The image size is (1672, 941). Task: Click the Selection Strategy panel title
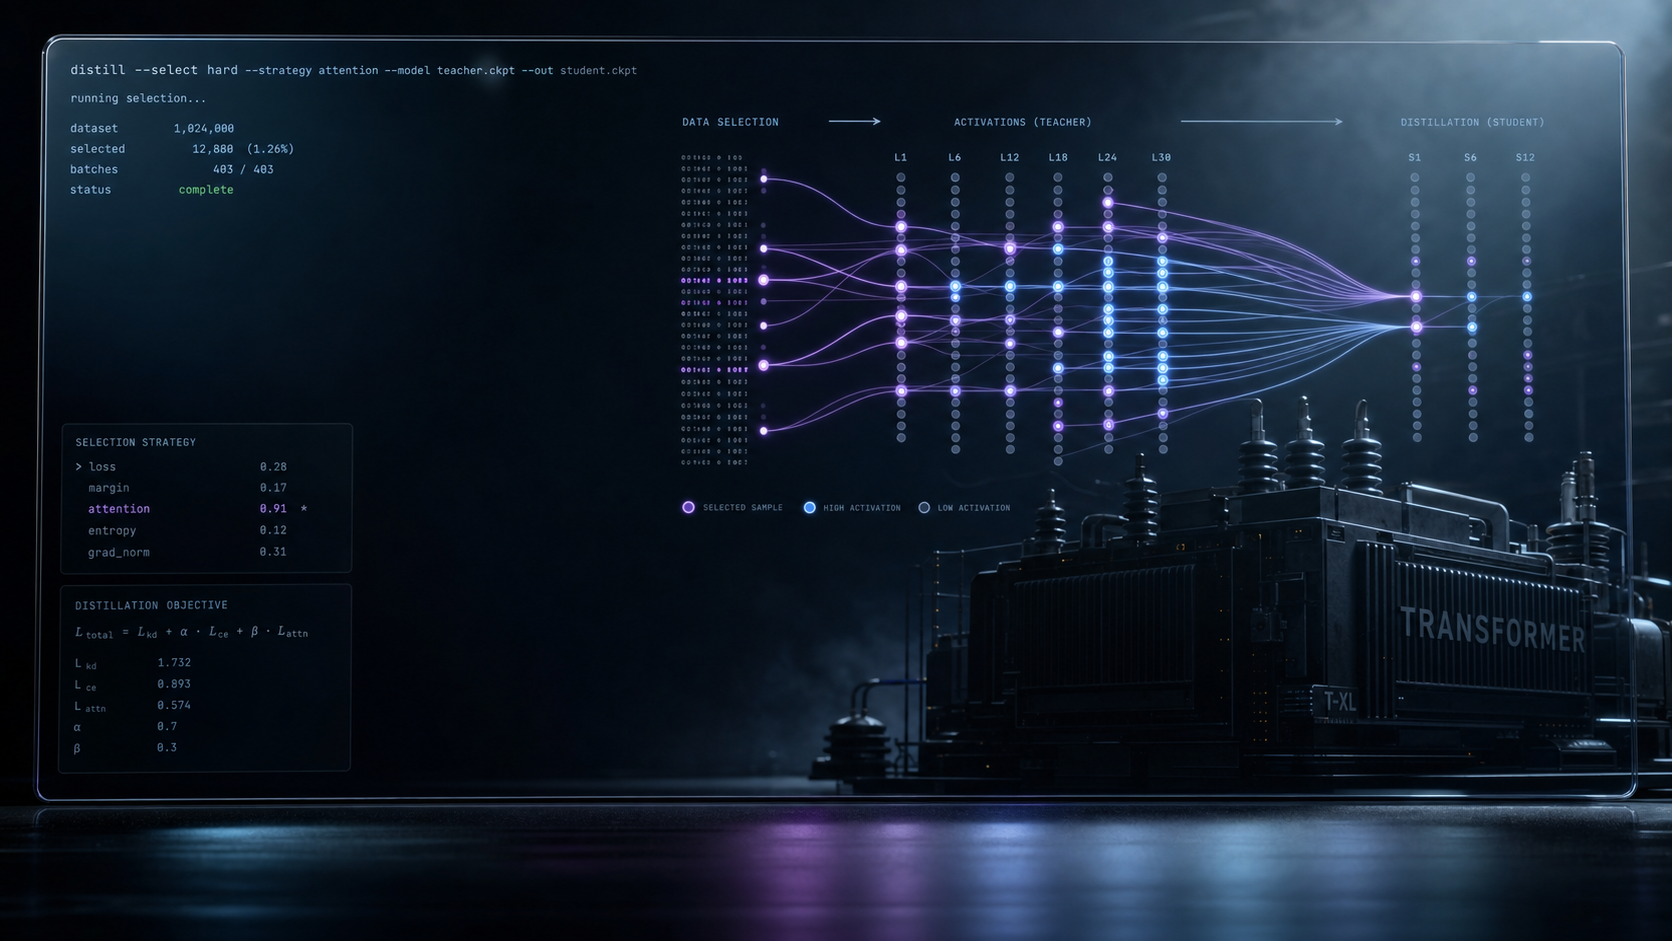(136, 442)
